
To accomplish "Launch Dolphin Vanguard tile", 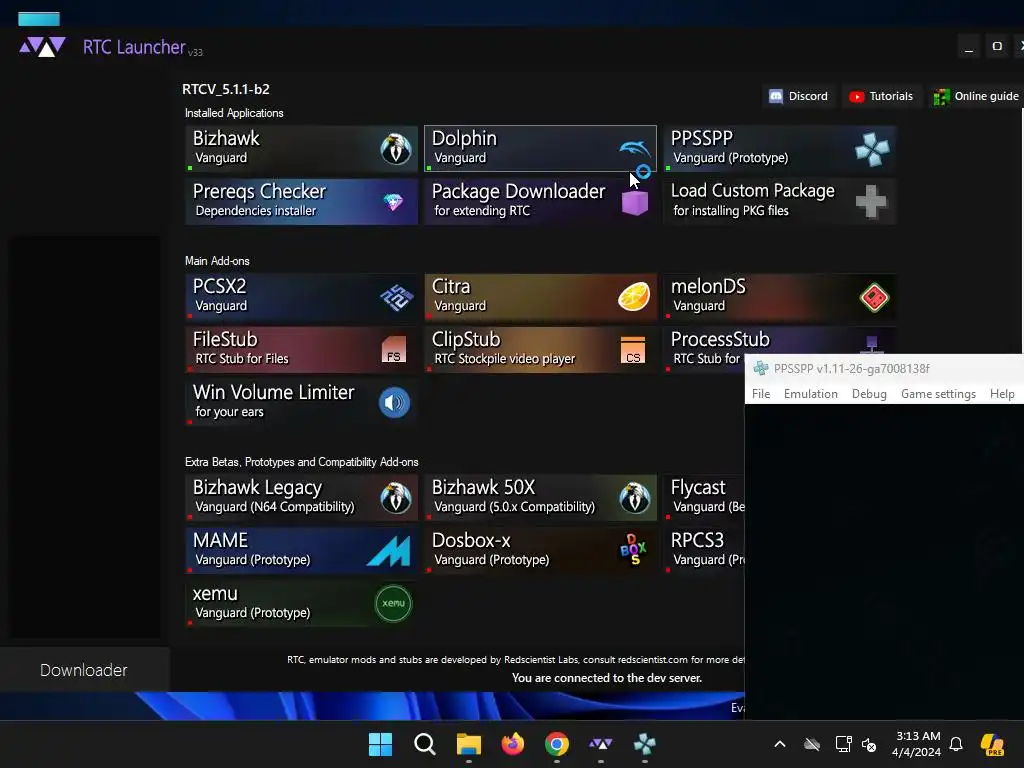I will tap(540, 148).
